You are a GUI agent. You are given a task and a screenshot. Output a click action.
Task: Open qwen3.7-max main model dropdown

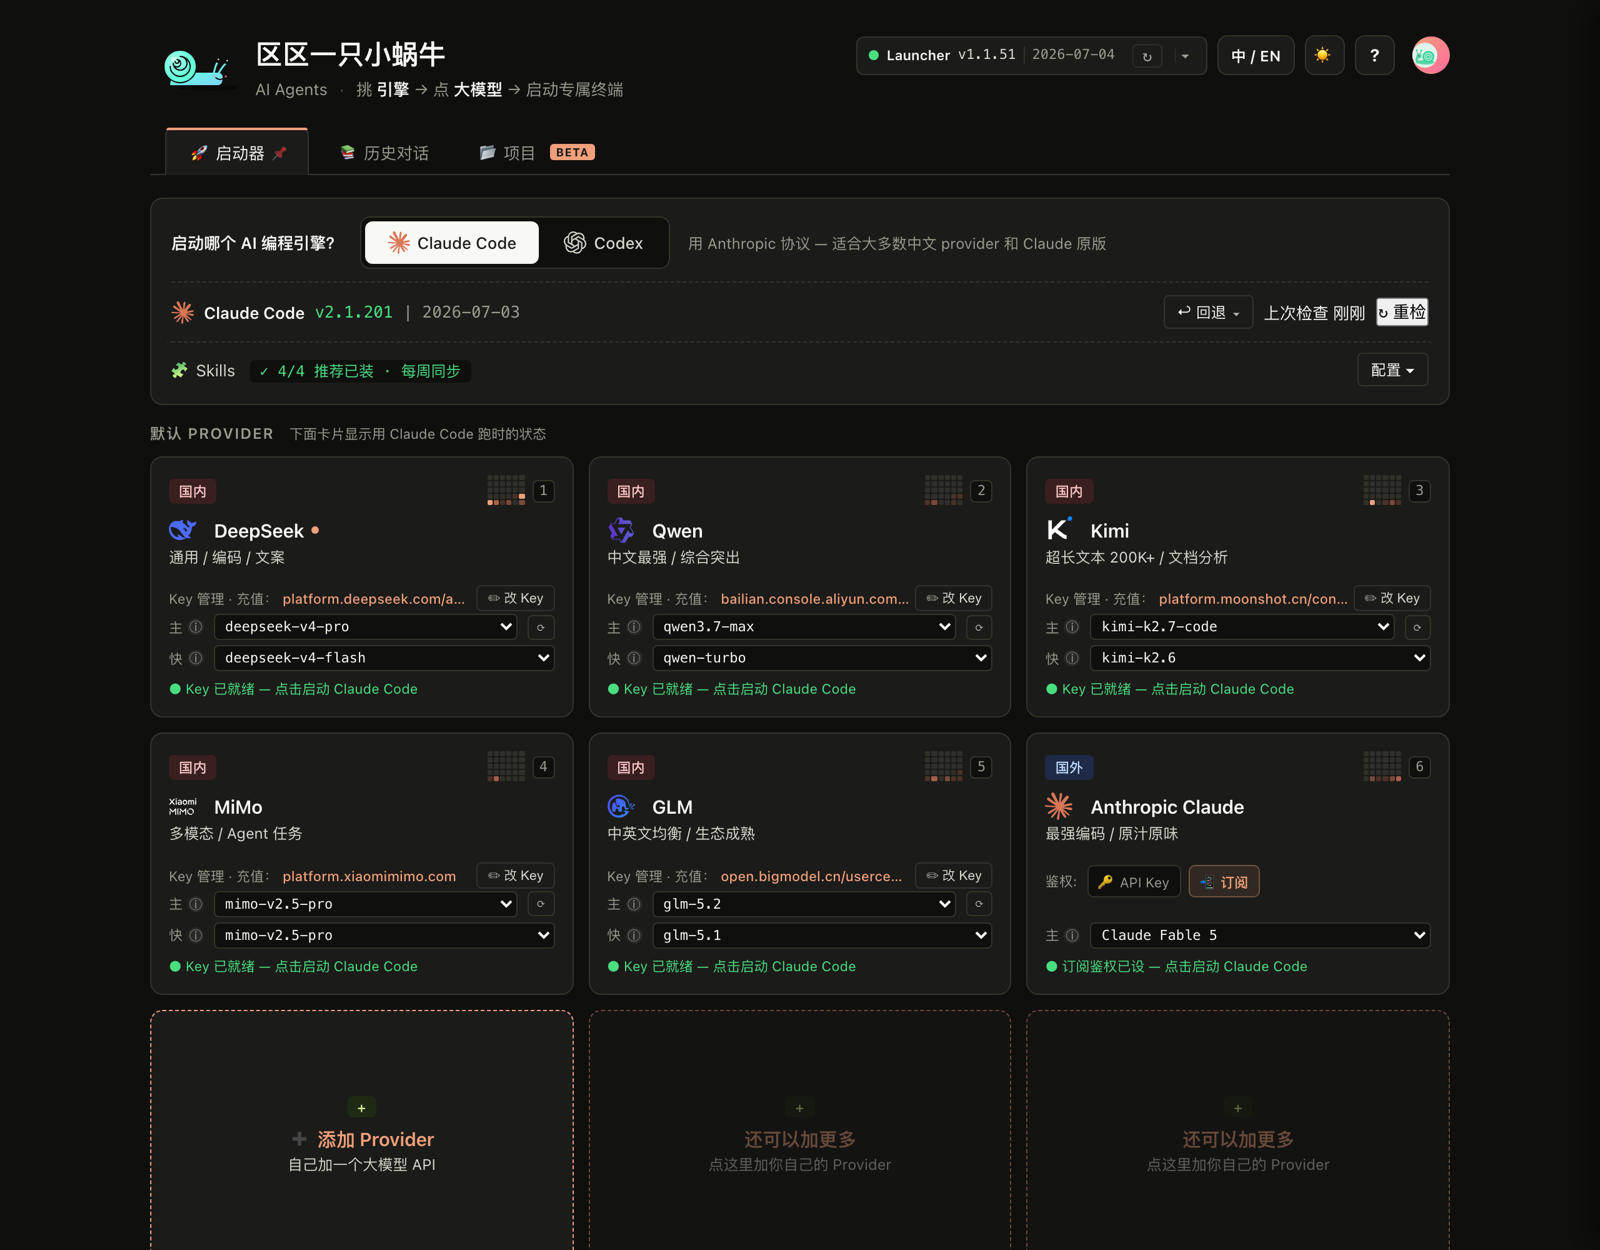[804, 627]
